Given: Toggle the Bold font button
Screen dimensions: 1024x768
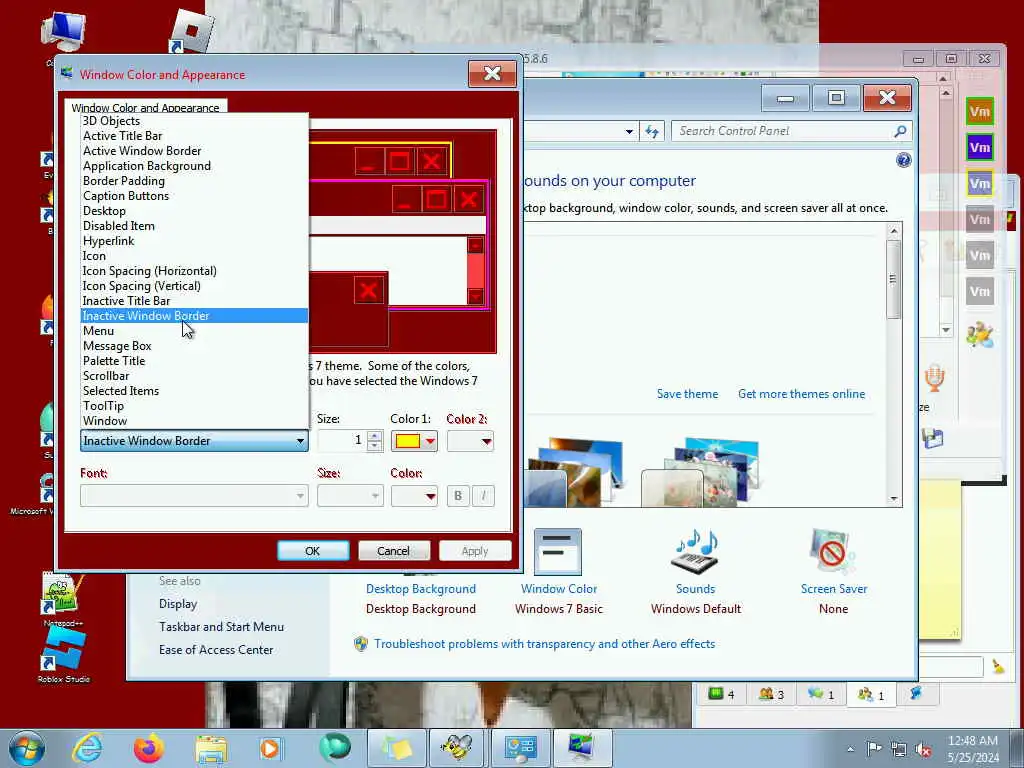Looking at the screenshot, I should coord(458,496).
